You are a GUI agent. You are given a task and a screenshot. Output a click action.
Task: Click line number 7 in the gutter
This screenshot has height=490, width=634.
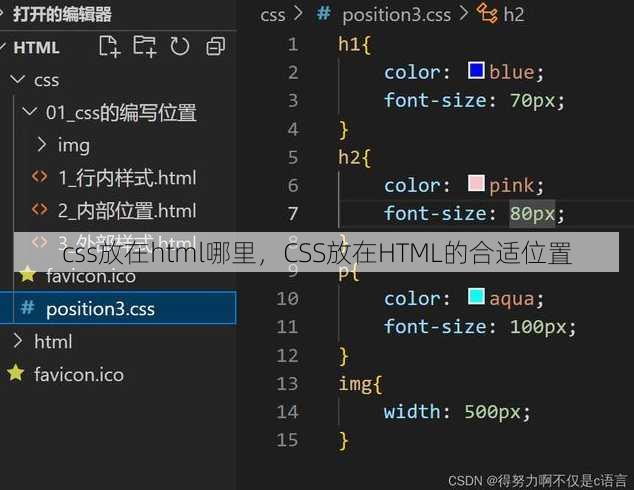[x=293, y=214]
